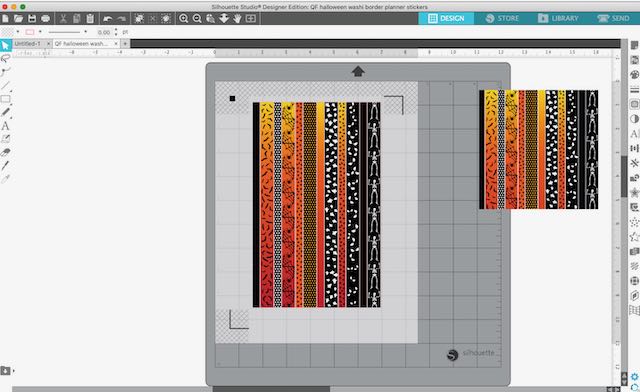This screenshot has height=392, width=640.
Task: Click the Deselect All toolbar icon
Action: pyautogui.click(x=153, y=18)
